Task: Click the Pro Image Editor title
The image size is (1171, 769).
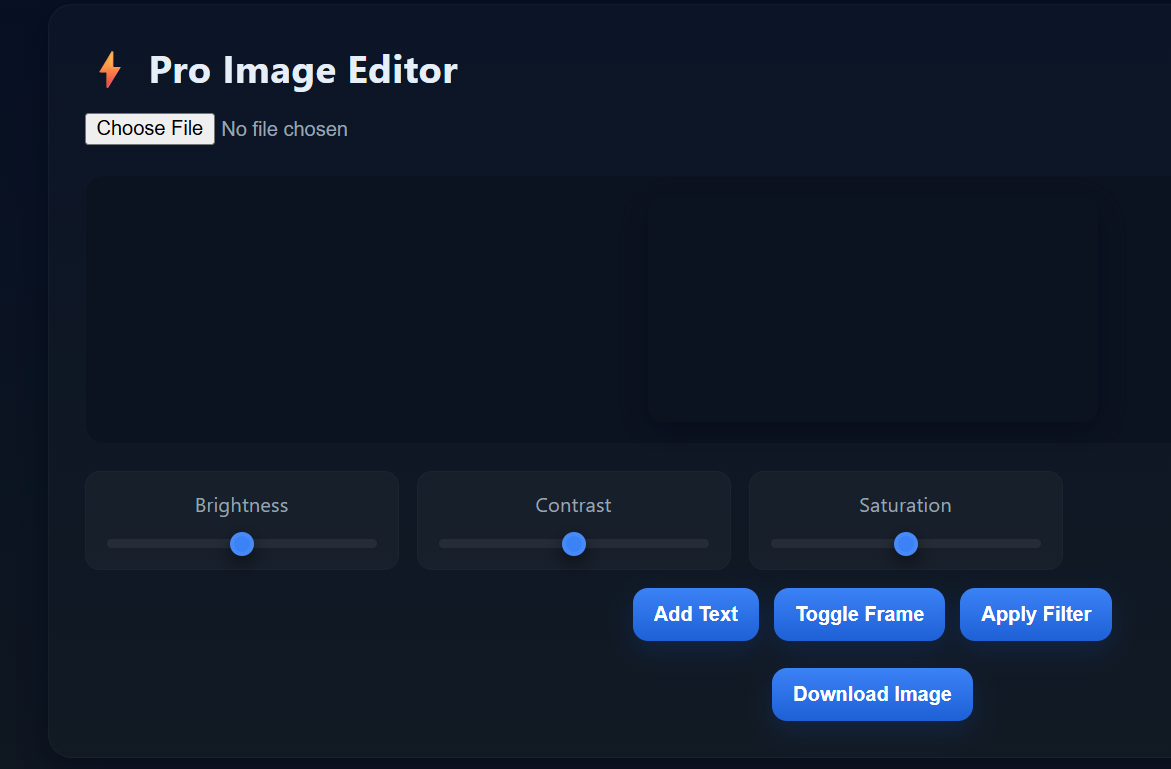Action: pyautogui.click(x=302, y=70)
